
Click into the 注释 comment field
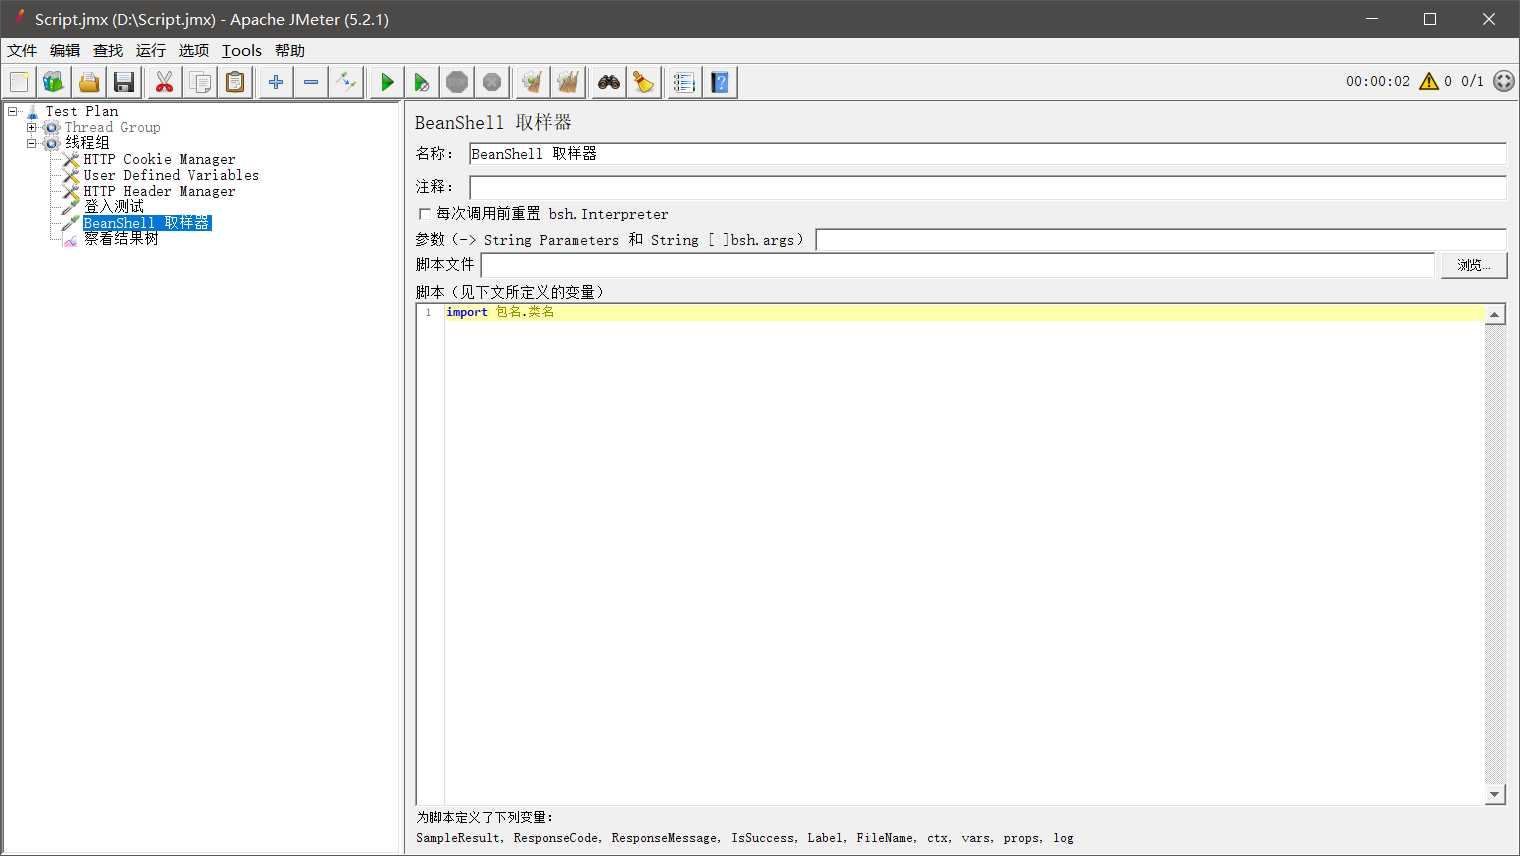coord(987,187)
